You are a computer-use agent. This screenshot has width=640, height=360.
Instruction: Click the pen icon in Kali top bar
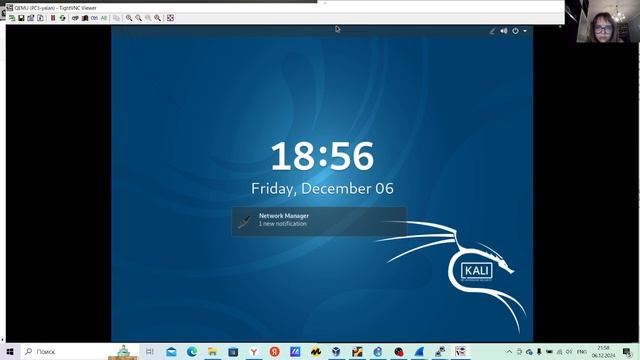[x=492, y=31]
